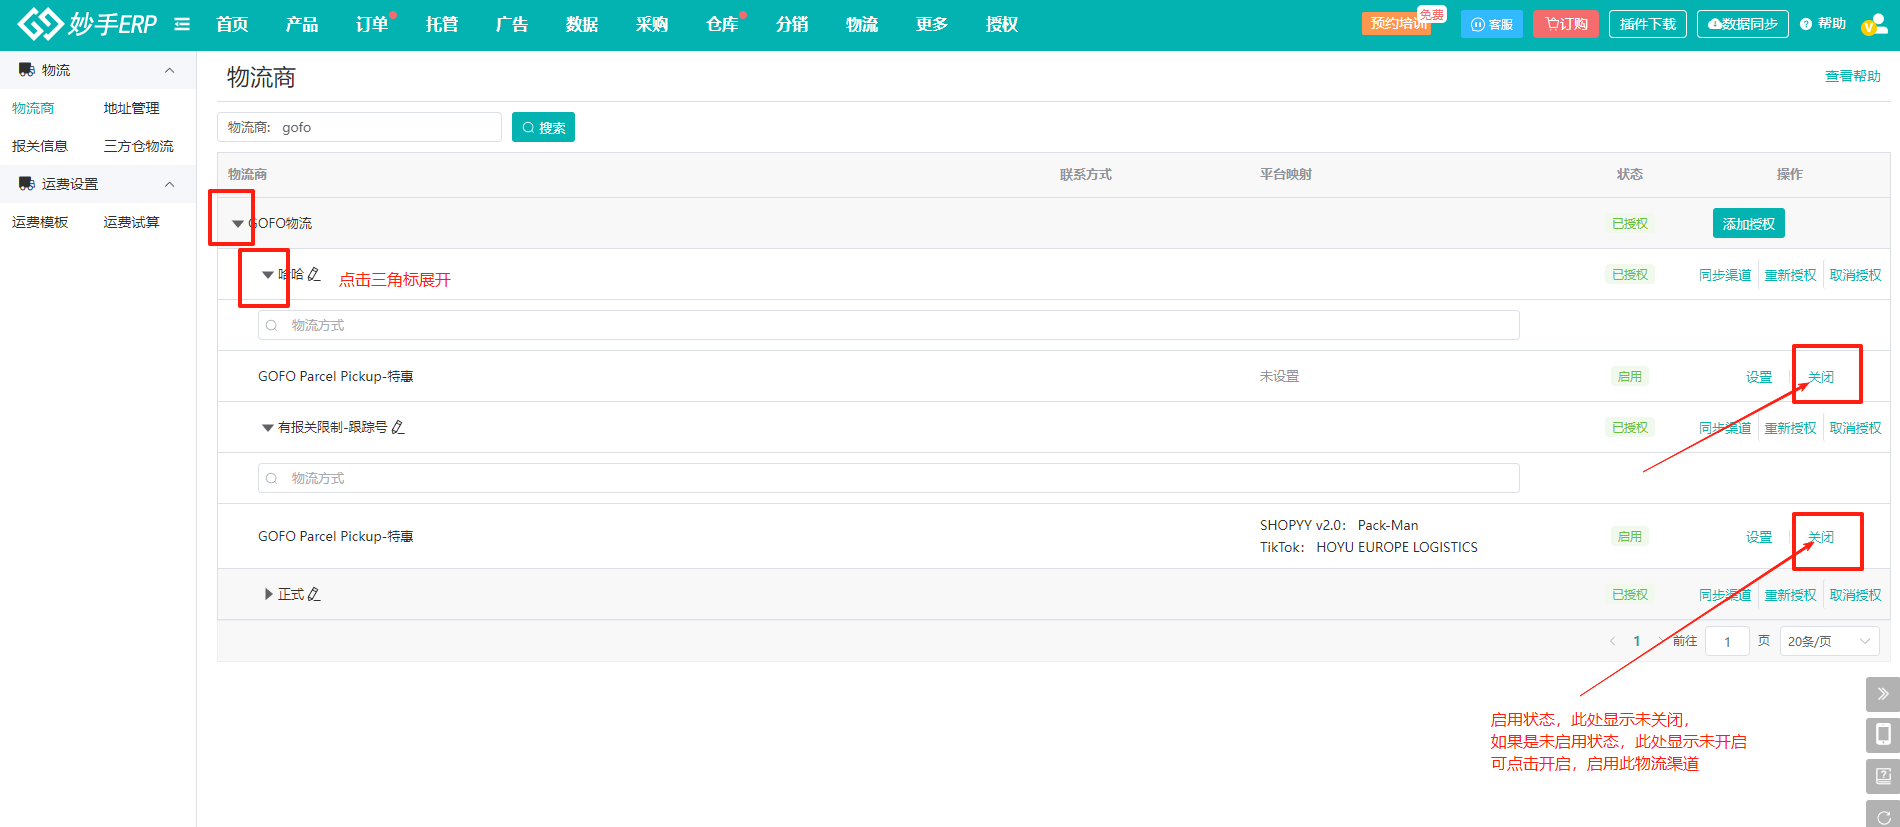Click the double-chevron collapse icon on right edge

pos(1882,693)
